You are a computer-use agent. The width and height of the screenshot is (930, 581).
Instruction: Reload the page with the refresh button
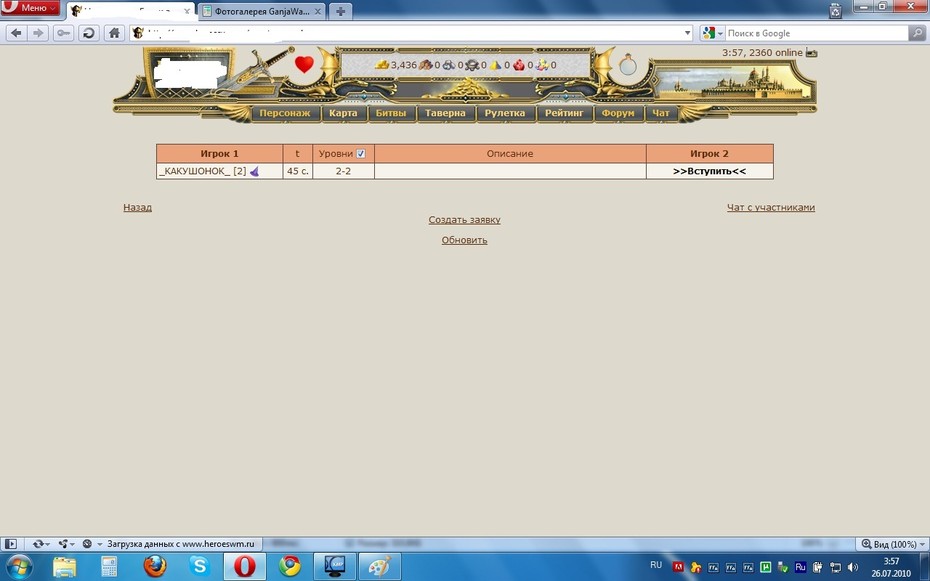point(89,33)
